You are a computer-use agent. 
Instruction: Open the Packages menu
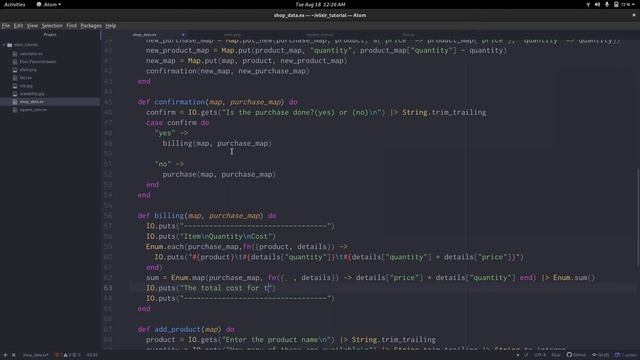tap(91, 26)
